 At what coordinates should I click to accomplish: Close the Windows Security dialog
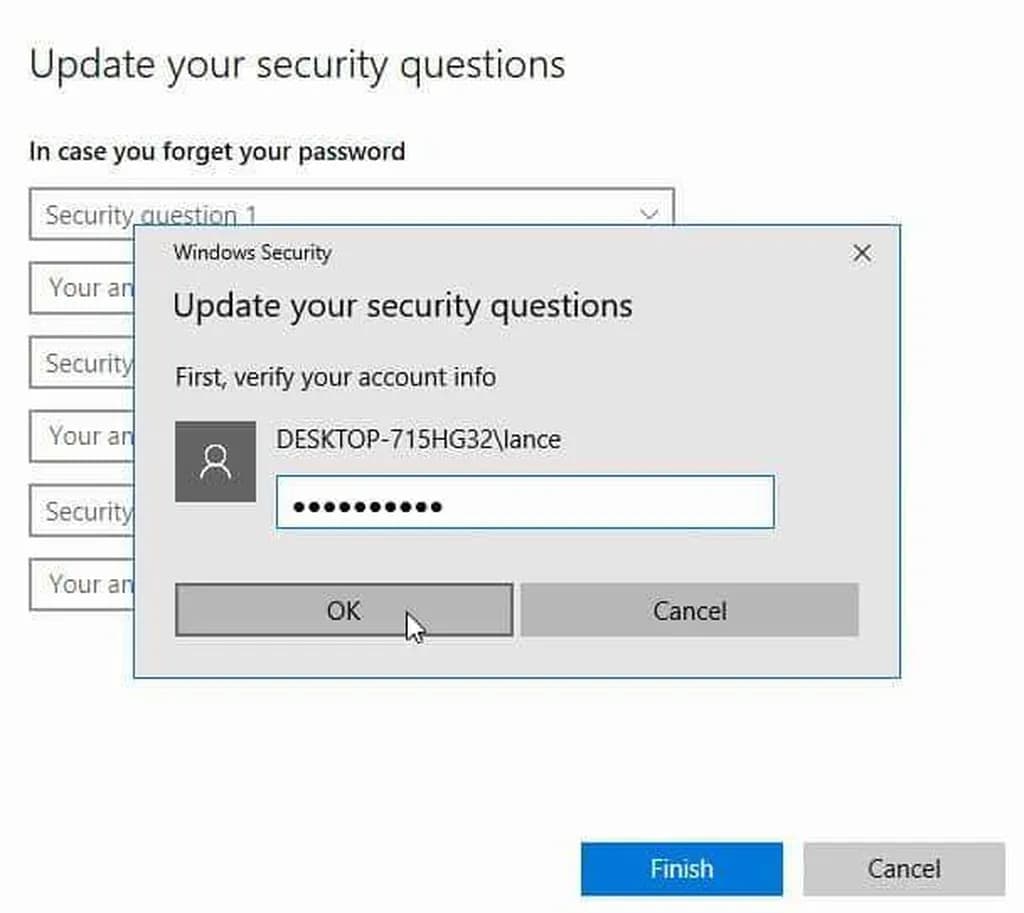coord(862,254)
